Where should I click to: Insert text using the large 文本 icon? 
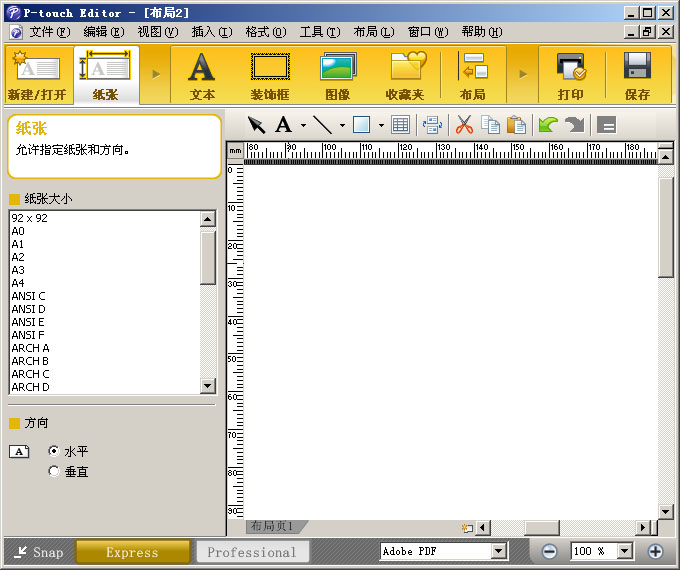(x=202, y=75)
